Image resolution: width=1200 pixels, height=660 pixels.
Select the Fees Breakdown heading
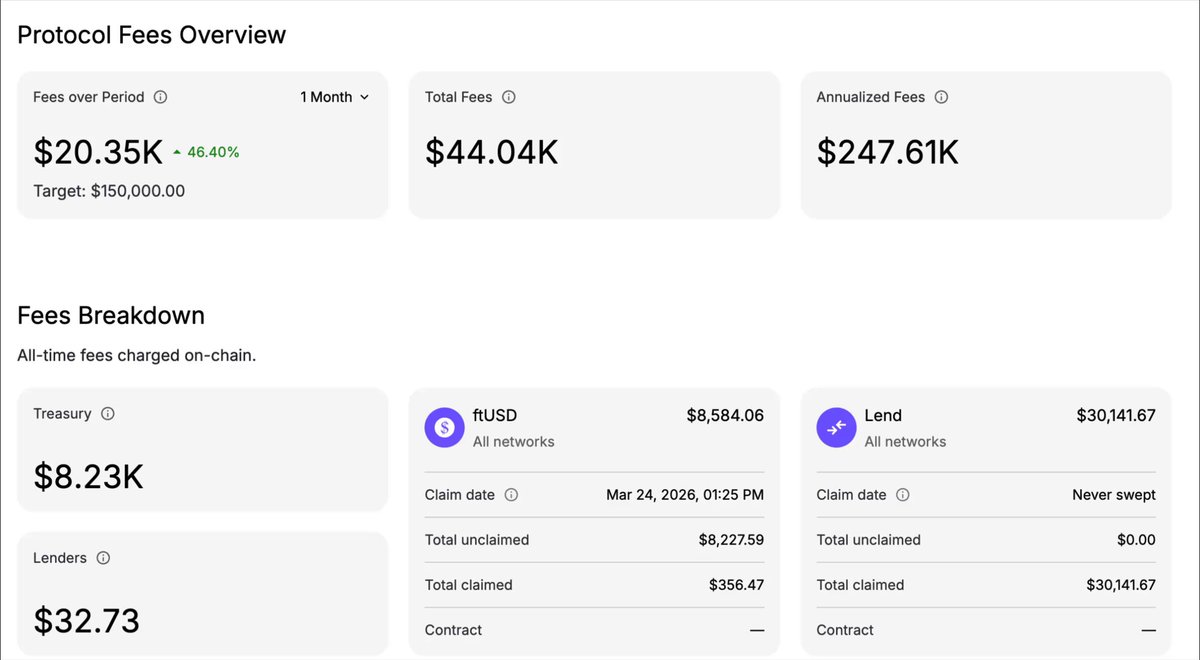(111, 316)
